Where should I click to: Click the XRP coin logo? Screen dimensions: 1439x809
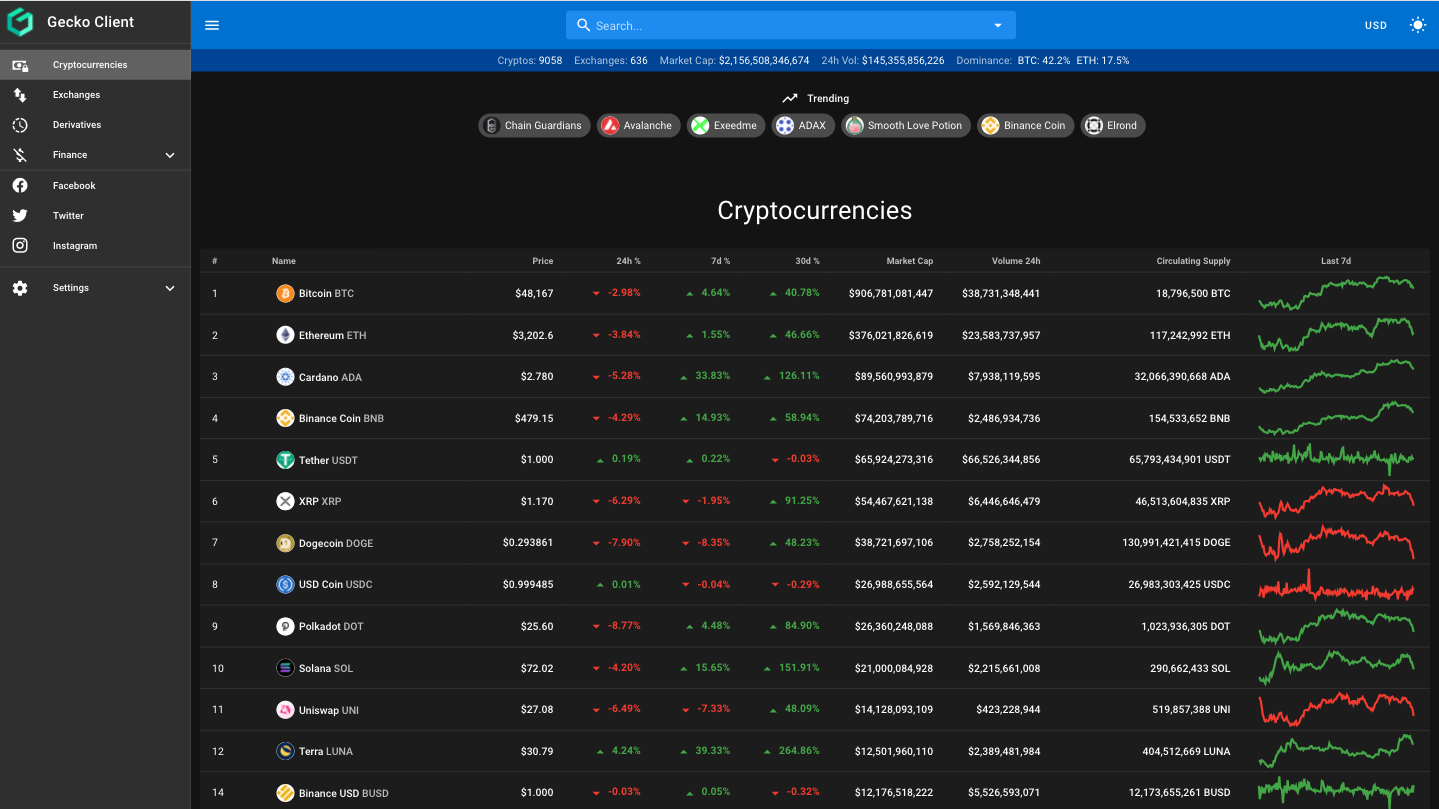click(285, 501)
